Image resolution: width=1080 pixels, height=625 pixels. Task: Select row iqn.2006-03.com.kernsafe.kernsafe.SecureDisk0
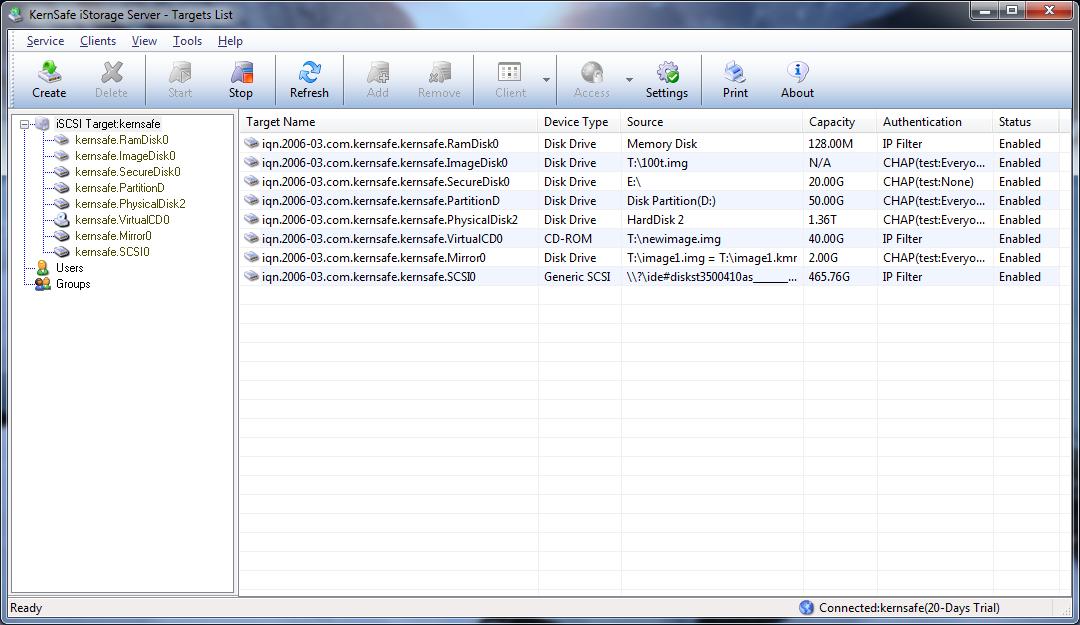pyautogui.click(x=650, y=182)
